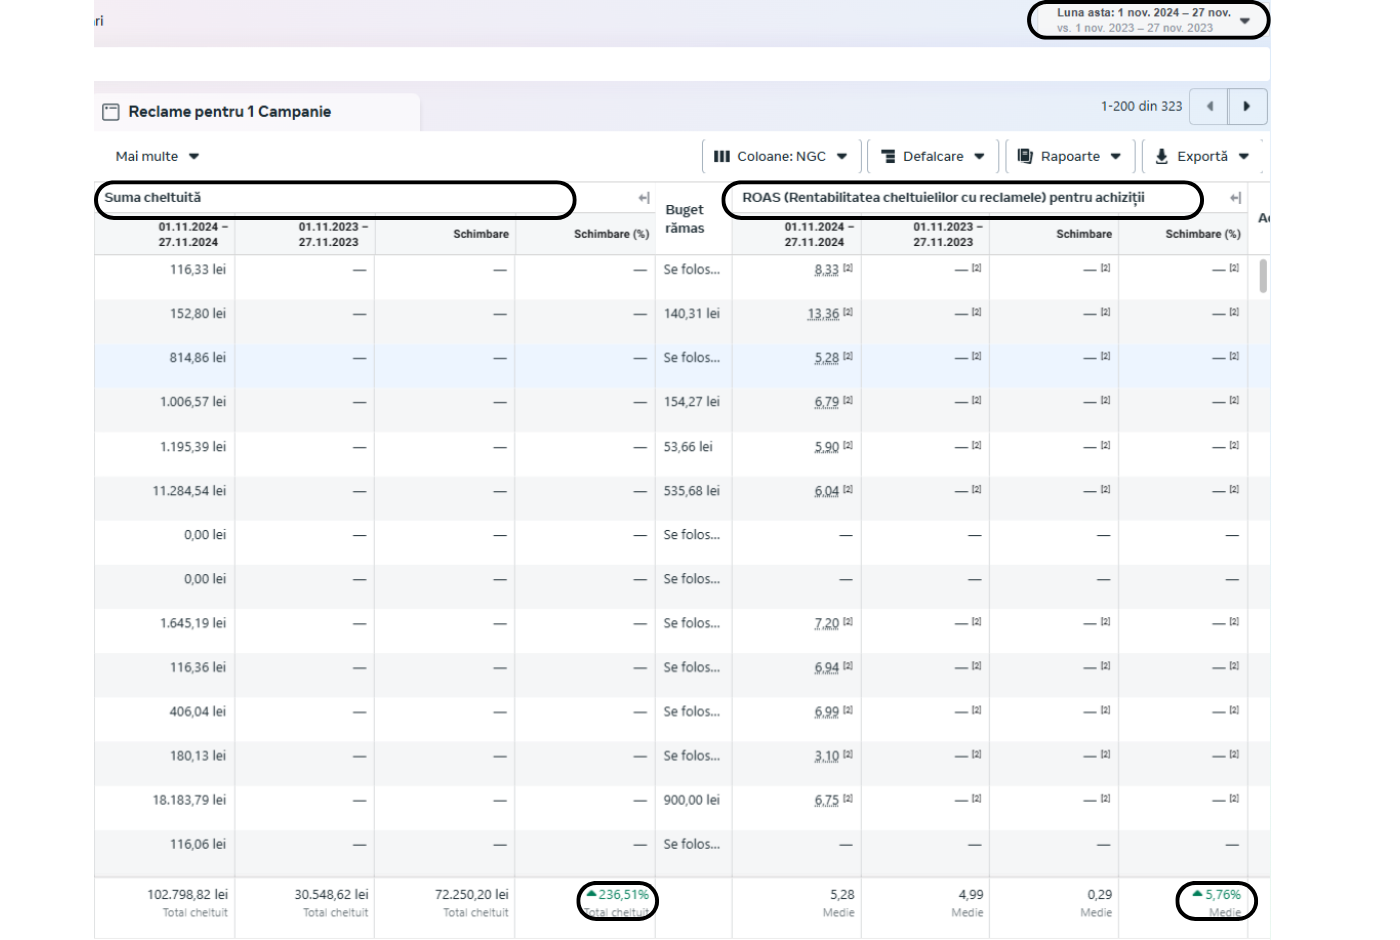Click the ROAS value 13,36
This screenshot has width=1400, height=940.
[x=823, y=314]
